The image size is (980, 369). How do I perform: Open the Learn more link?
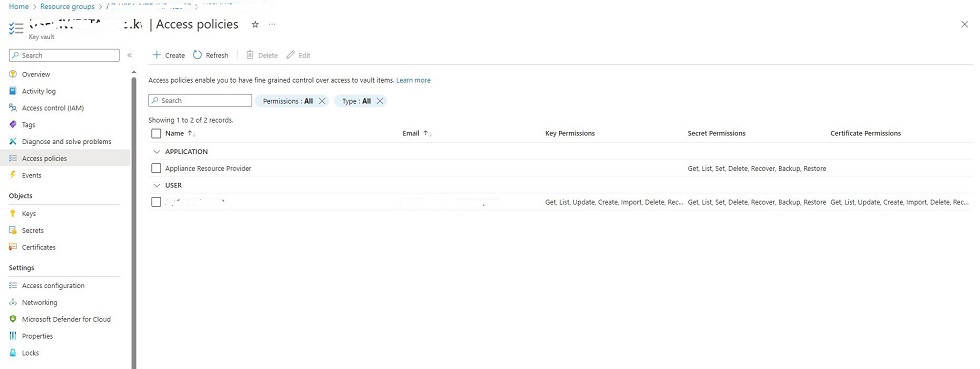pos(413,81)
